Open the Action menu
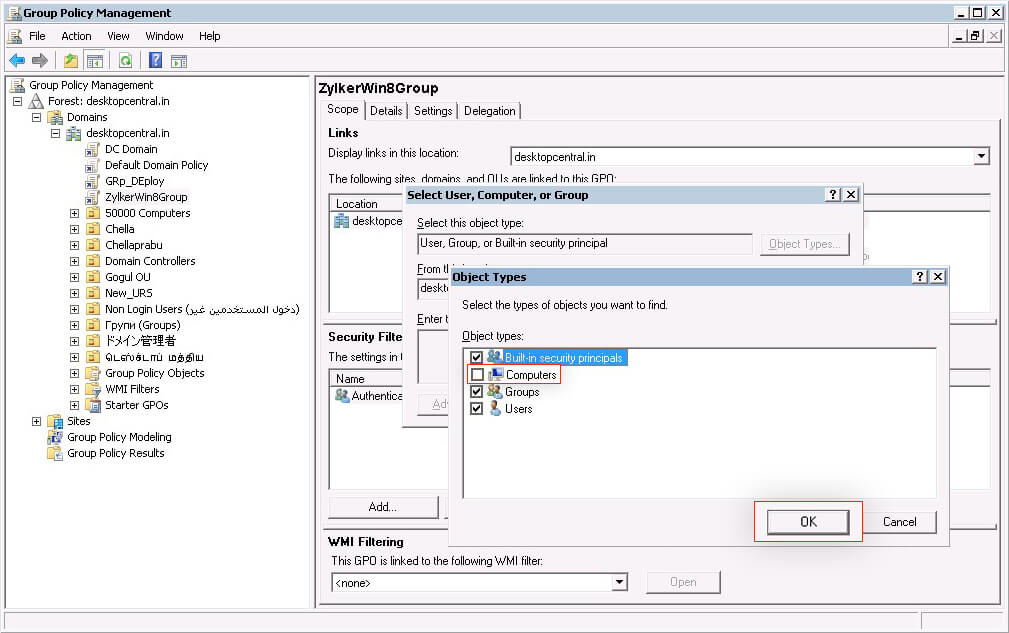Viewport: 1009px width, 633px height. 76,36
